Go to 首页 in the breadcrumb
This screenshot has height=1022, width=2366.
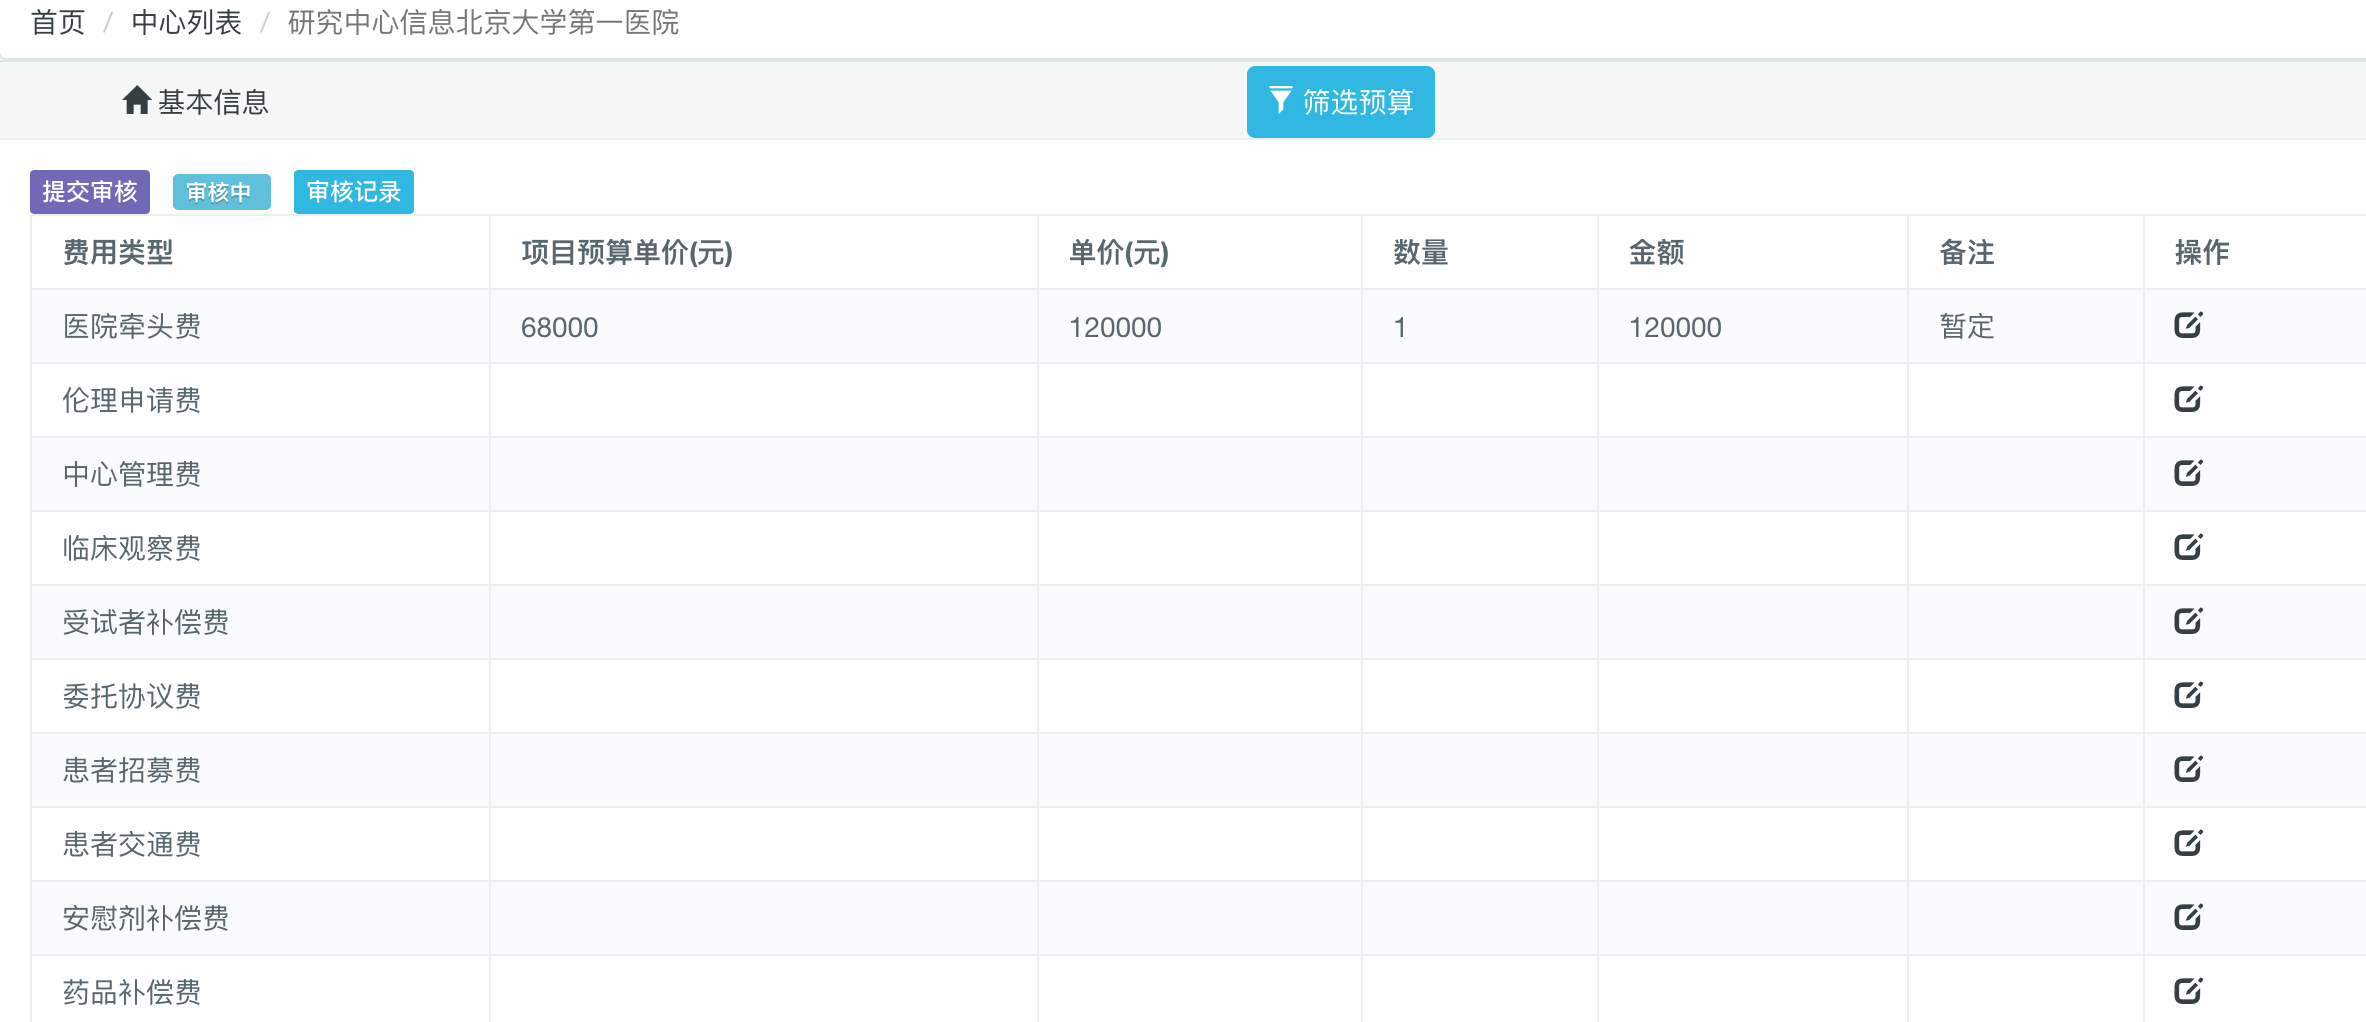coord(58,22)
